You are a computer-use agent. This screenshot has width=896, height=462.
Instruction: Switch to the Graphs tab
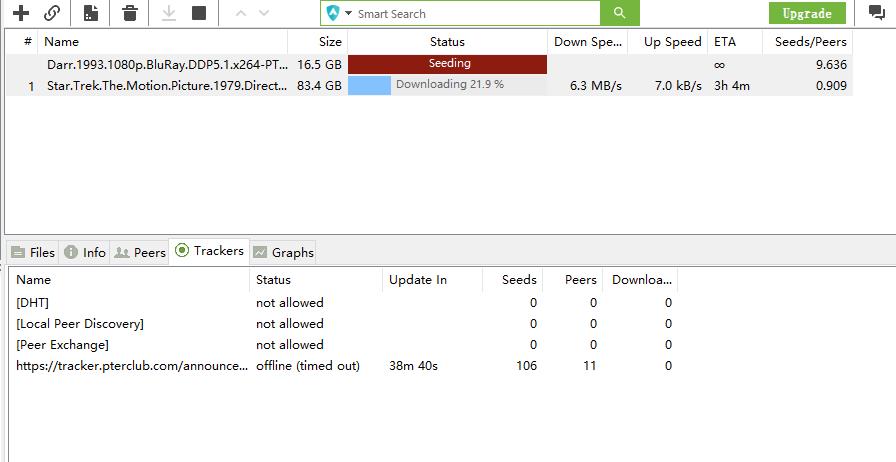pos(283,252)
